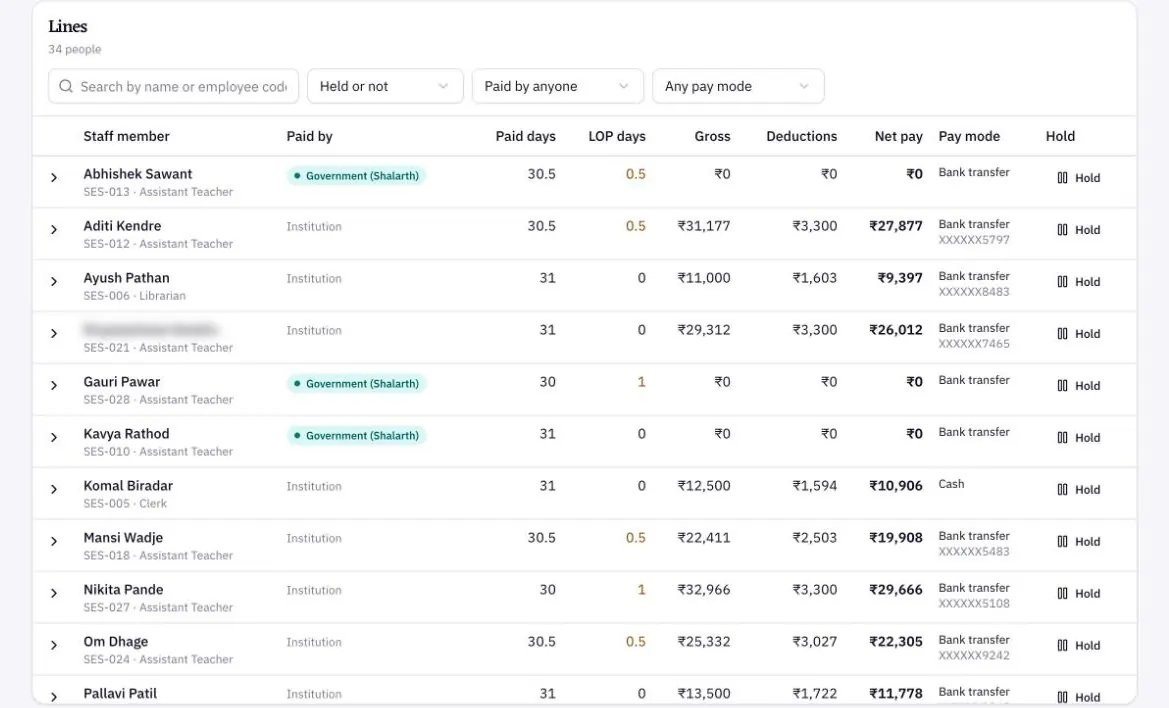Hold payment for Gauri Pawar

[1078, 386]
